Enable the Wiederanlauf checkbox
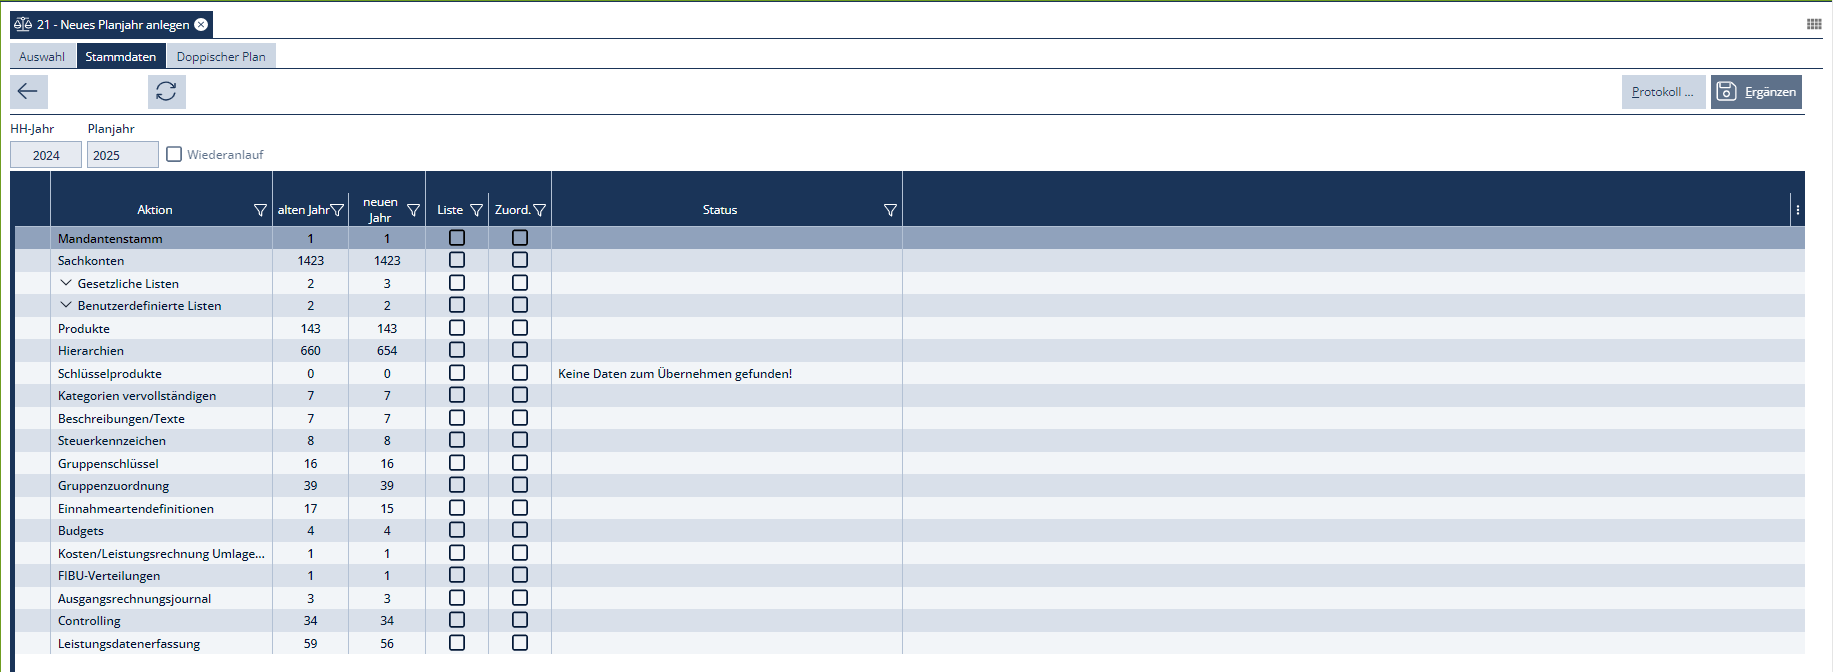Screen dimensions: 1833x672 pyautogui.click(x=174, y=155)
